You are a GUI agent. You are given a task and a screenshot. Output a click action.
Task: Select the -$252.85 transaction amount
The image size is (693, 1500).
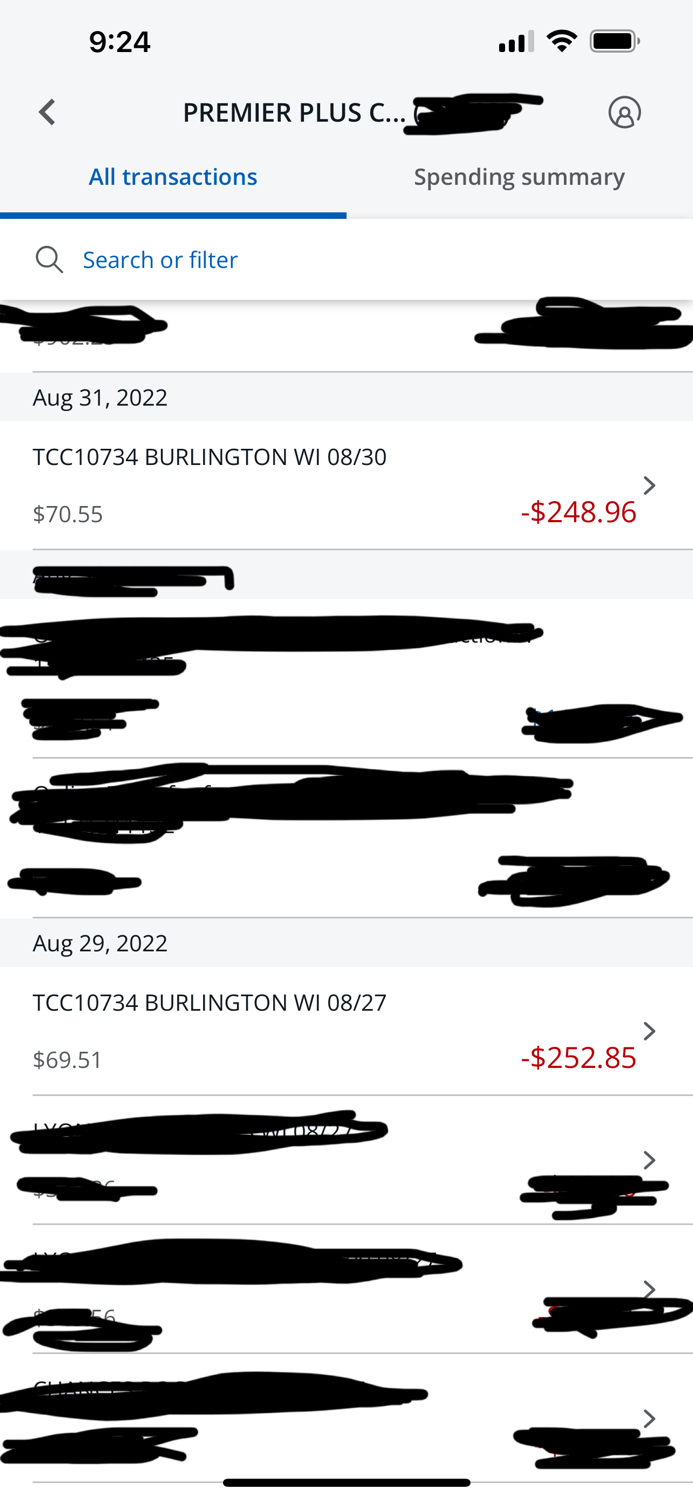tap(580, 1057)
